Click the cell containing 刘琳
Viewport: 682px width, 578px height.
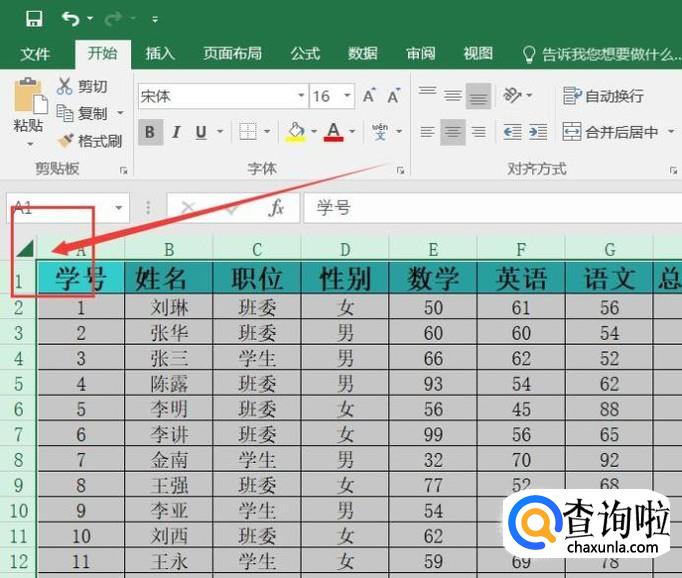coord(169,307)
